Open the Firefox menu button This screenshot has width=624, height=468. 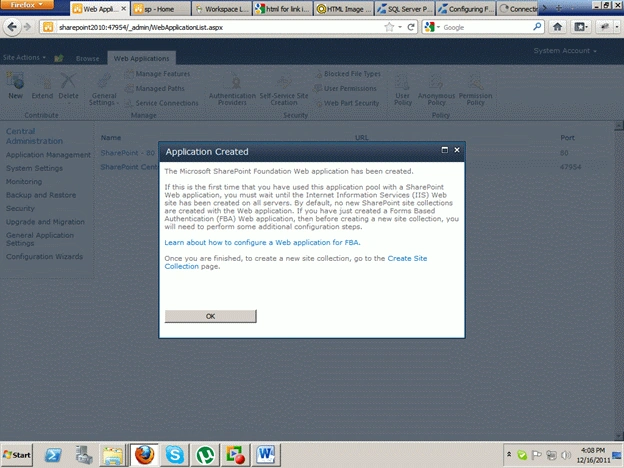27,5
